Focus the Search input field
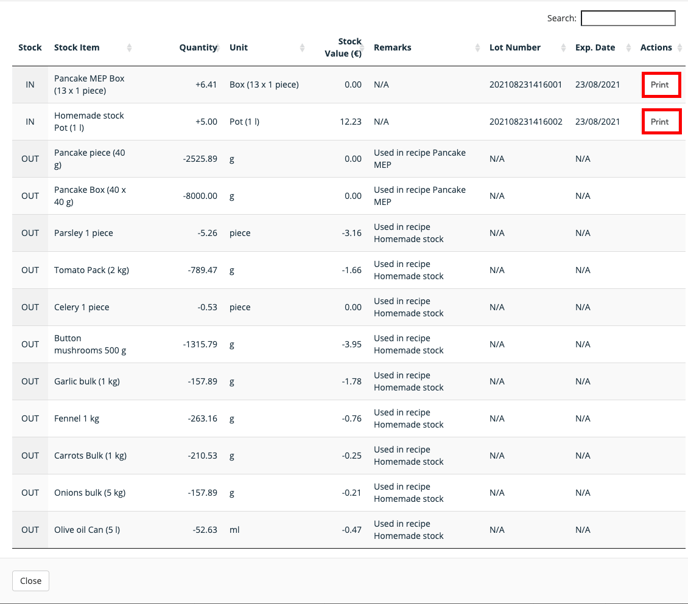Screen dimensions: 688x604 click(628, 18)
